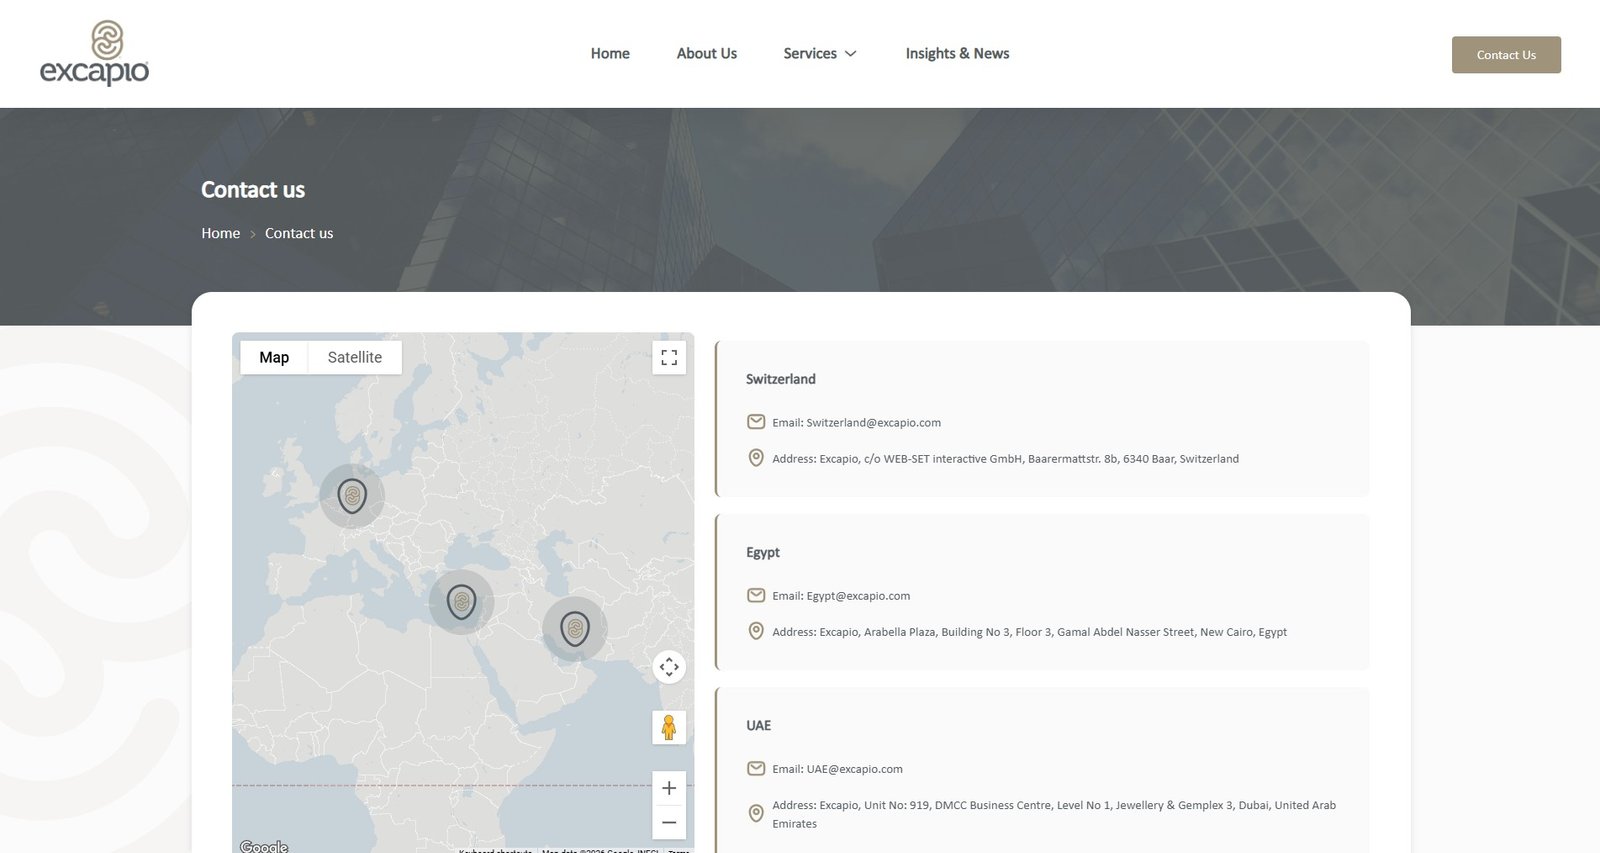Image resolution: width=1600 pixels, height=853 pixels.
Task: Select the Map view type
Action: click(274, 357)
